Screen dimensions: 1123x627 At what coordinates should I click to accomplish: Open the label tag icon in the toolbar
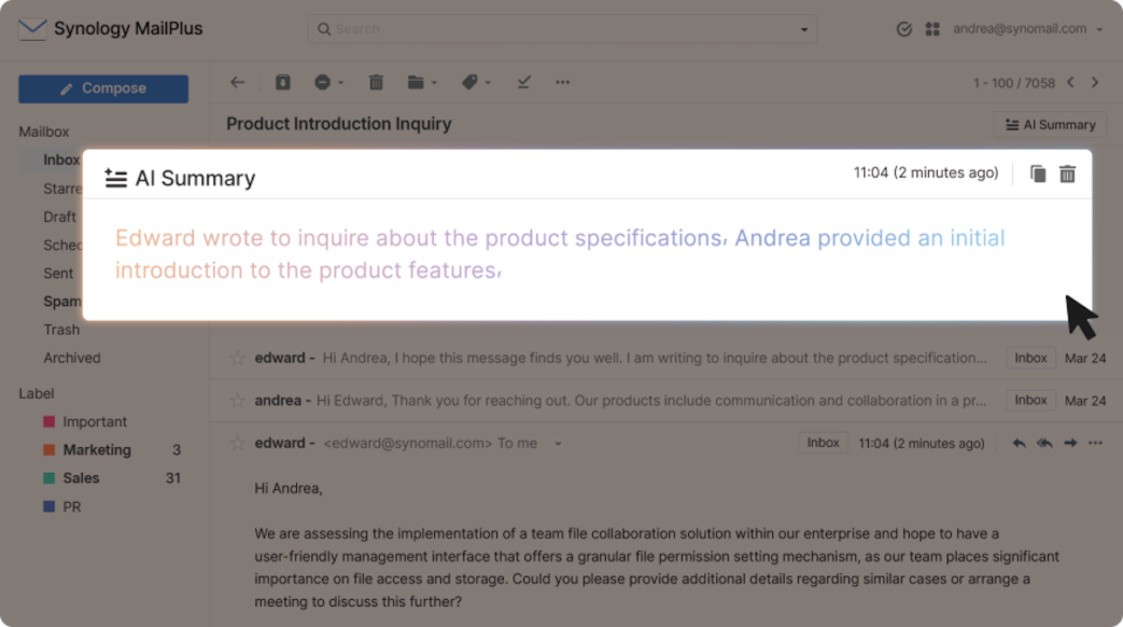472,82
